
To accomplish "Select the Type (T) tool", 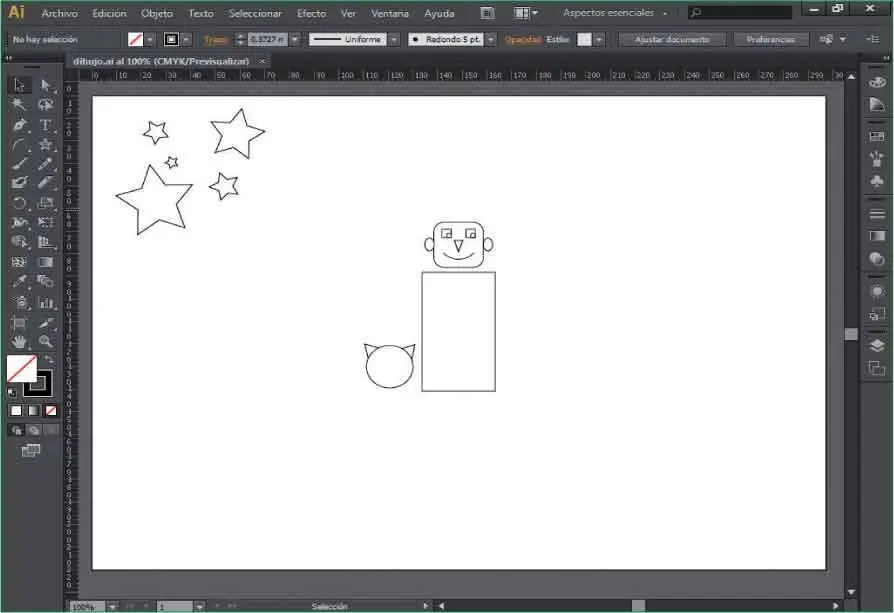I will tap(46, 124).
